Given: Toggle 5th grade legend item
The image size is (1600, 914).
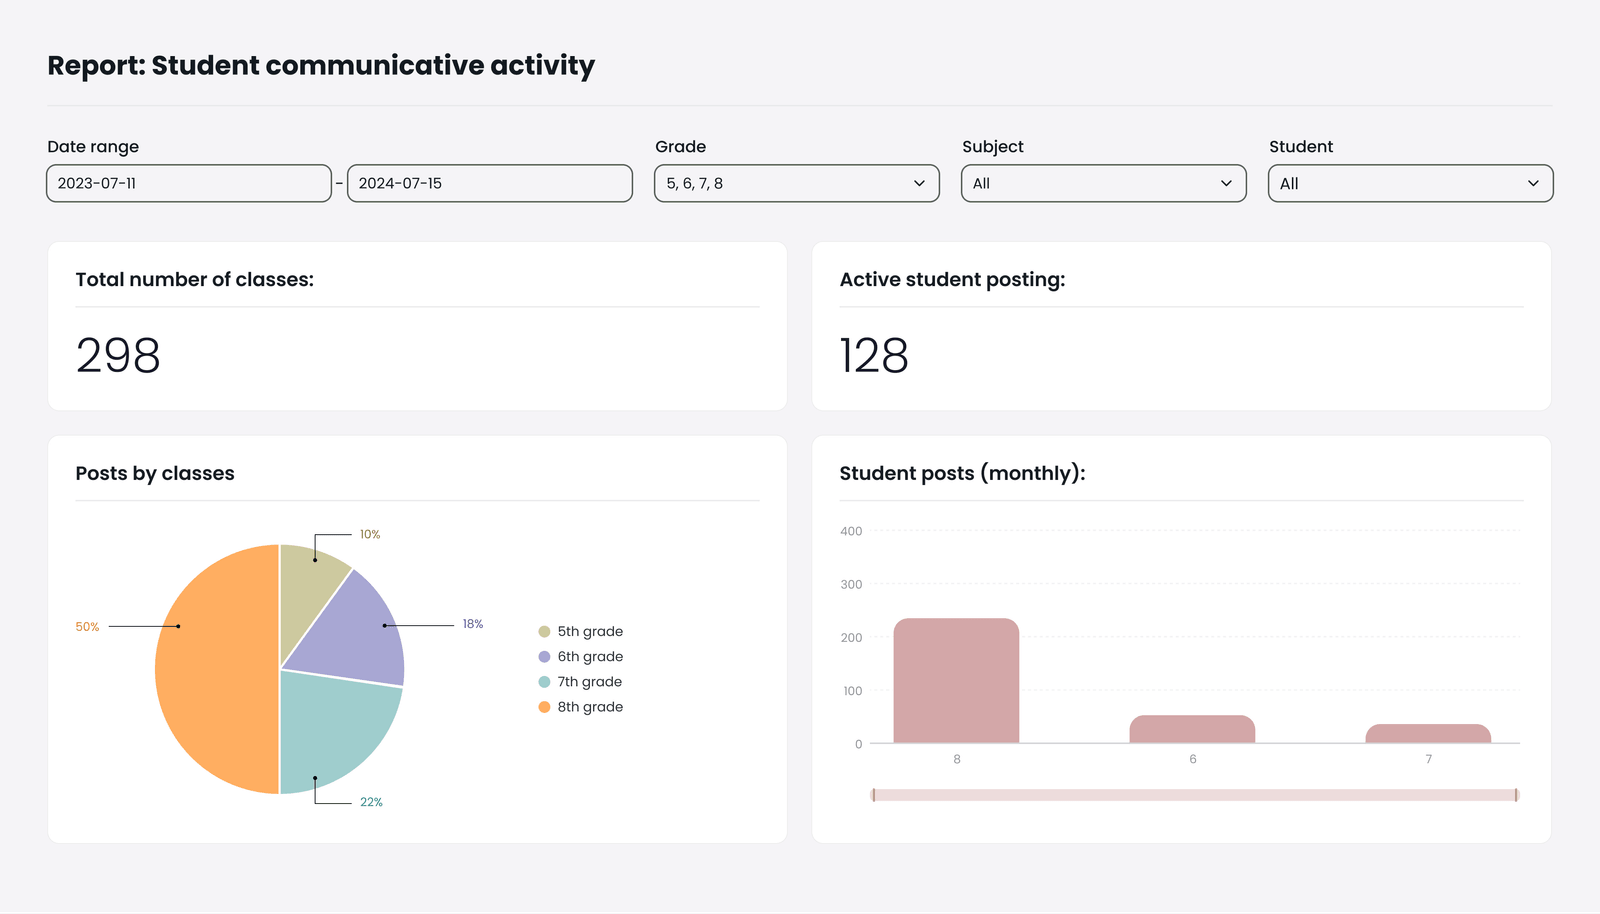Looking at the screenshot, I should click(x=581, y=631).
